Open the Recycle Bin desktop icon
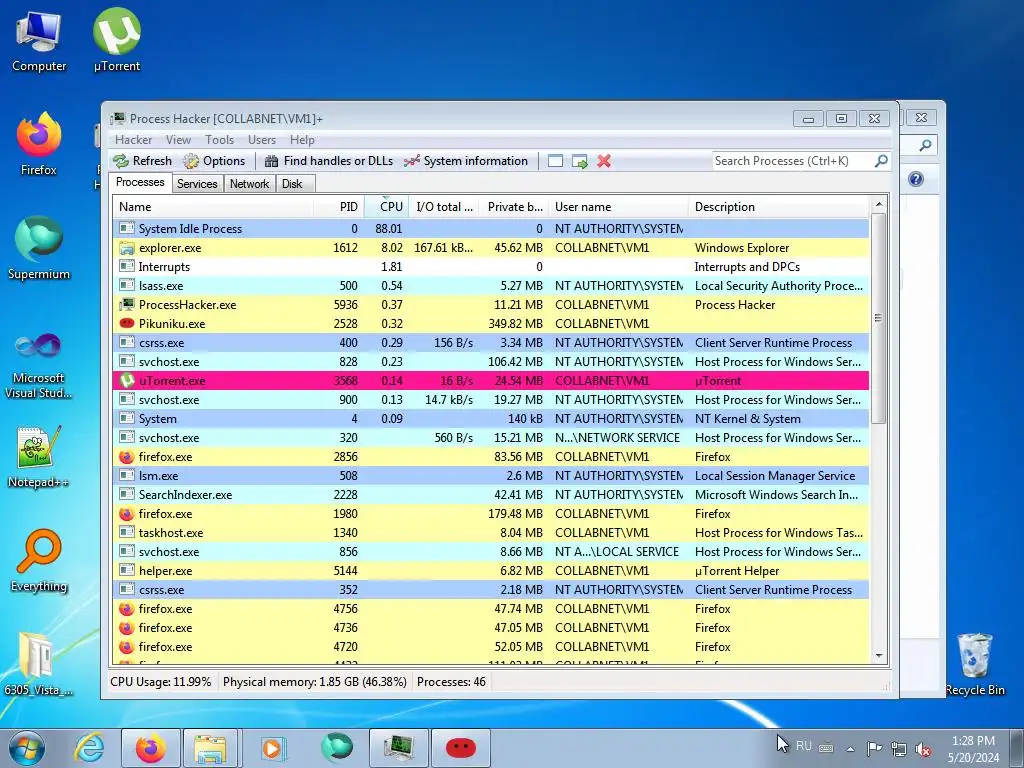Image resolution: width=1024 pixels, height=768 pixels. (974, 664)
